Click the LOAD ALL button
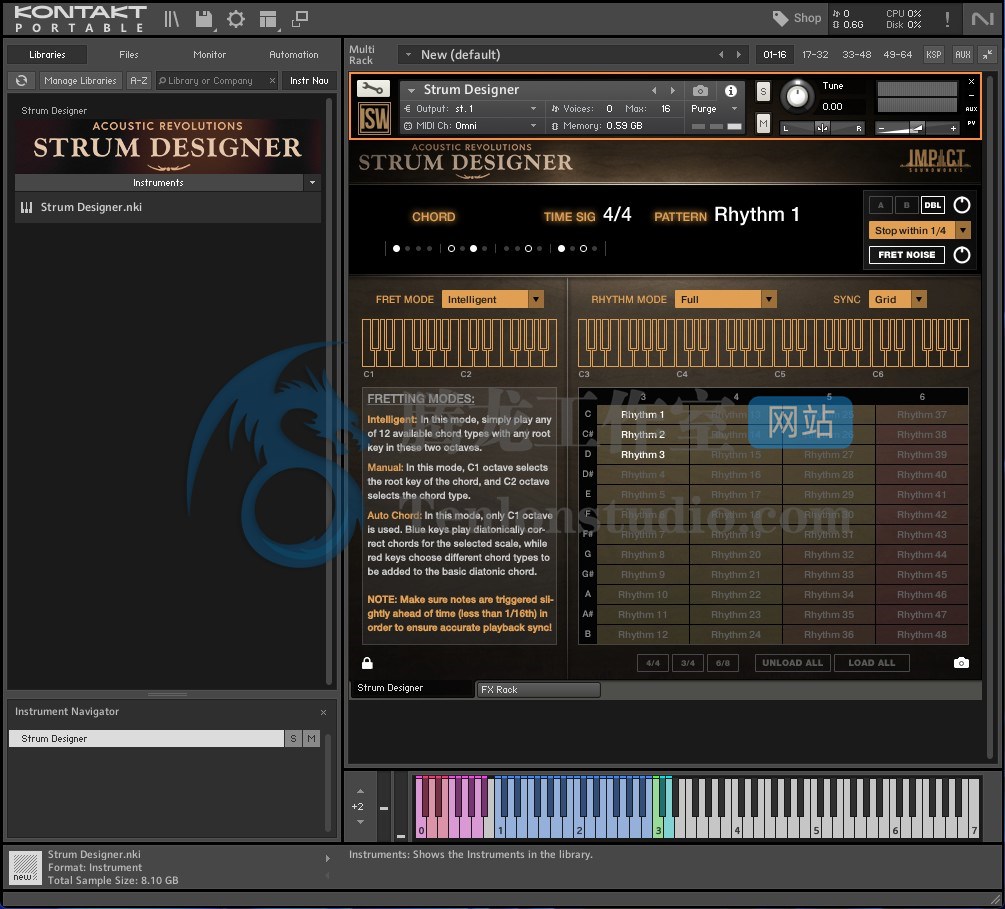Viewport: 1005px width, 909px height. pos(872,663)
